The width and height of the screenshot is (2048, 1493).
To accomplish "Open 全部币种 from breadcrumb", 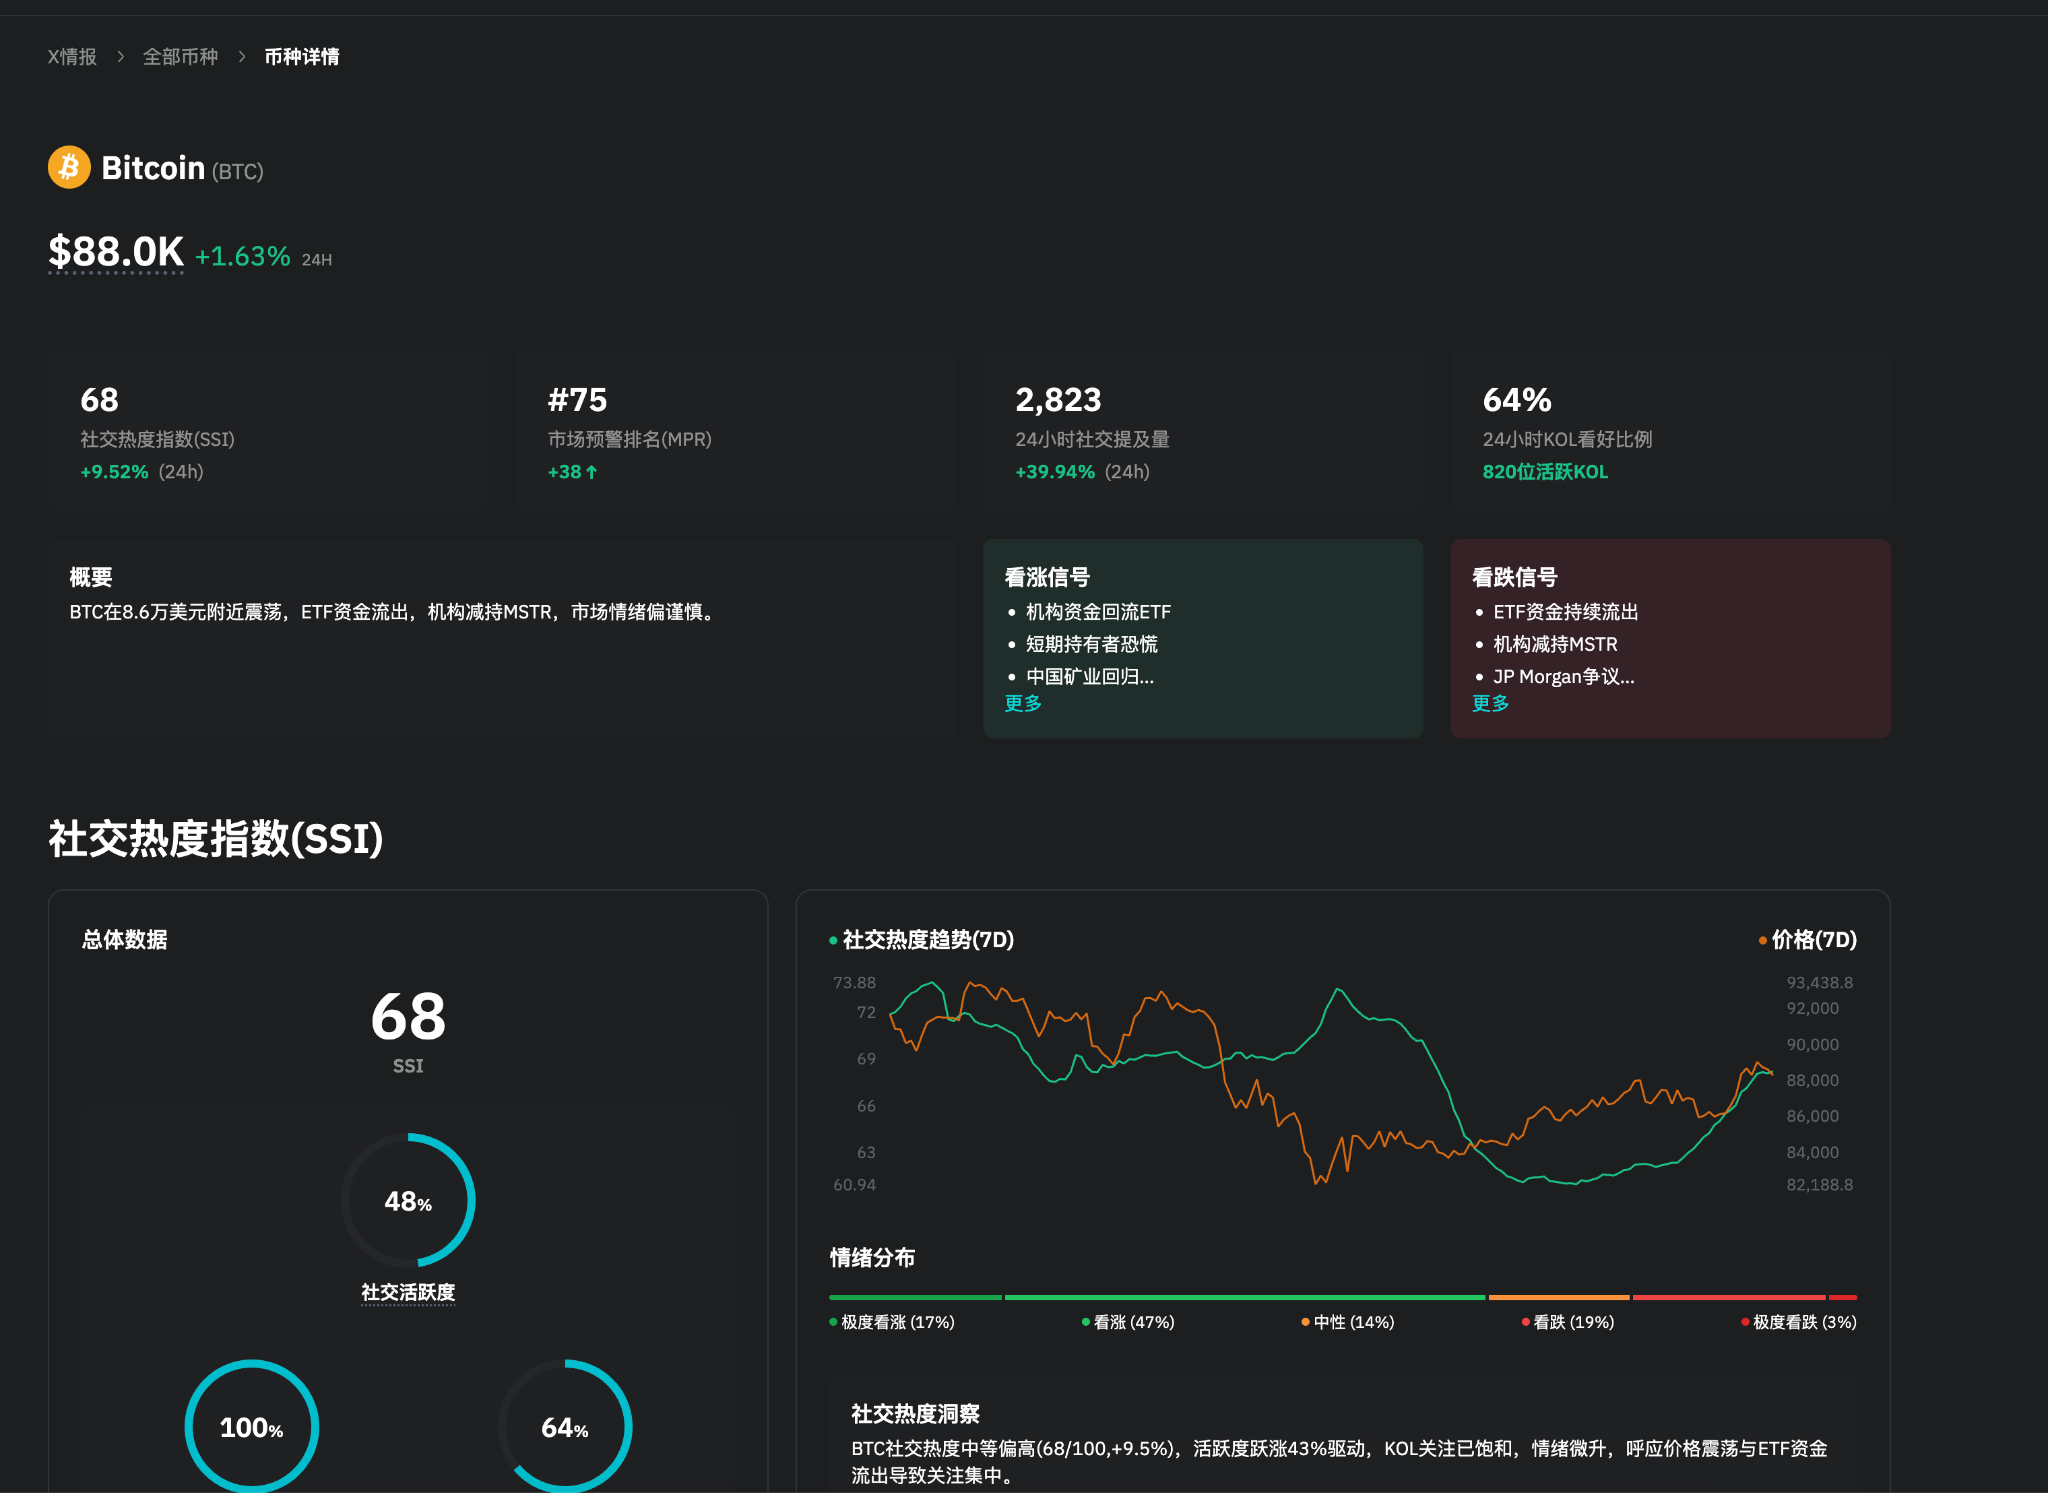I will coord(180,56).
